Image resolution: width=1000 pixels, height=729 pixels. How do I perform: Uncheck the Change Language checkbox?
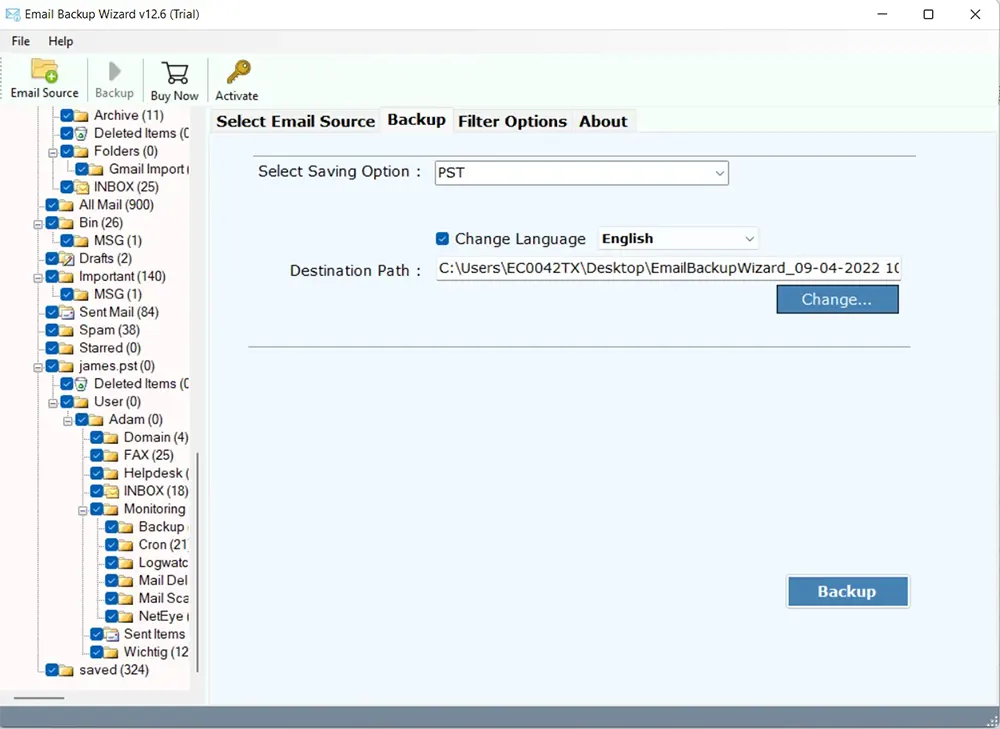click(442, 239)
